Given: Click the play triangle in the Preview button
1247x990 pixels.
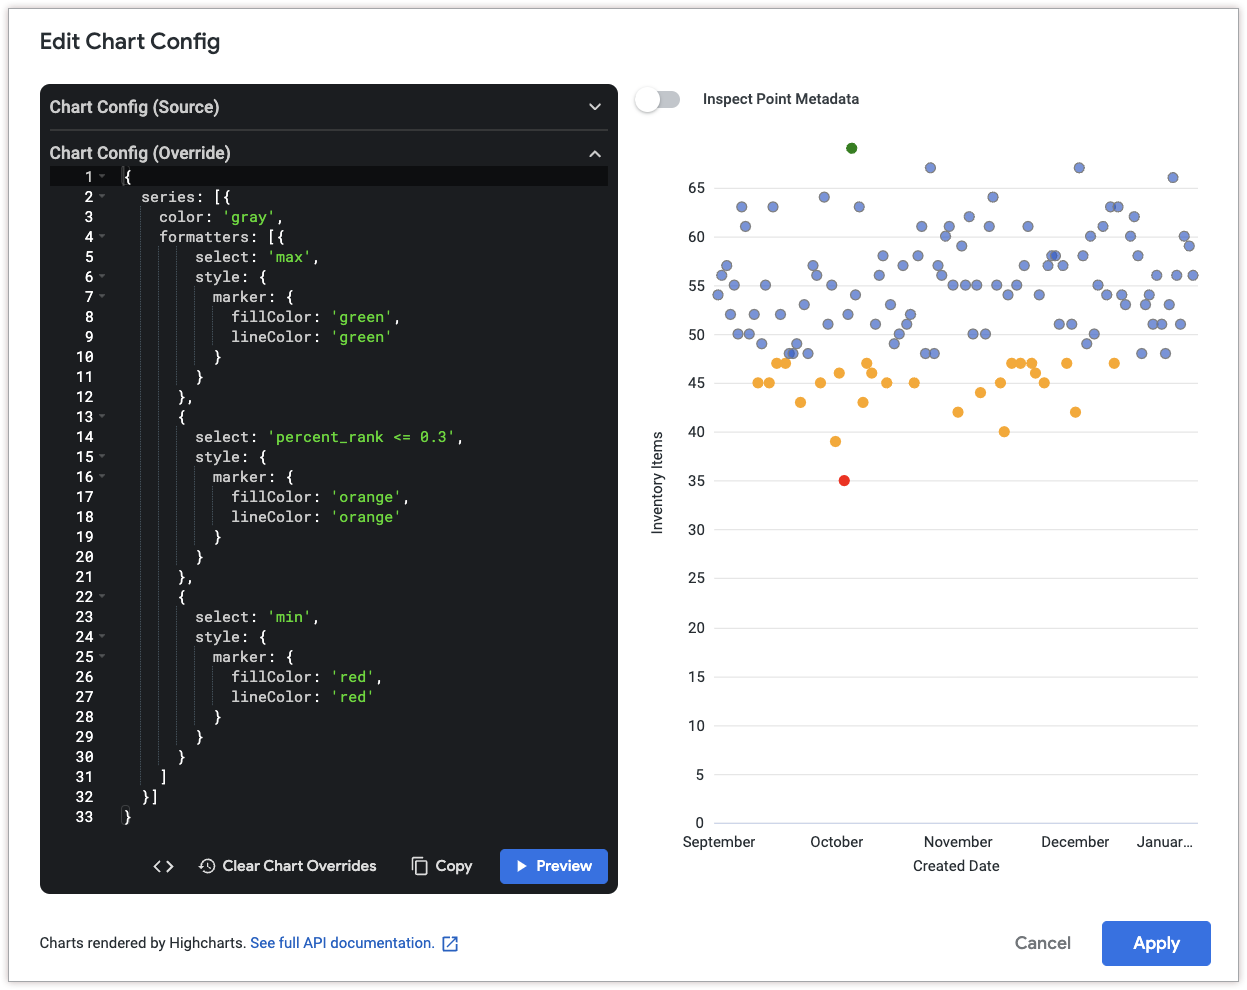Looking at the screenshot, I should 521,866.
